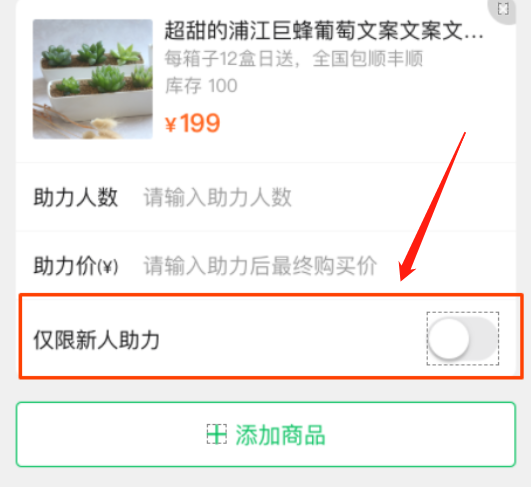
Task: Click the gray track of the 新人助力 switch
Action: (x=483, y=338)
